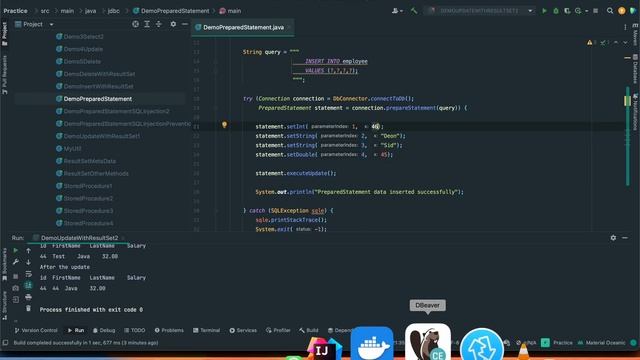
Task: Open editor tab options three-dot menu
Action: (625, 27)
